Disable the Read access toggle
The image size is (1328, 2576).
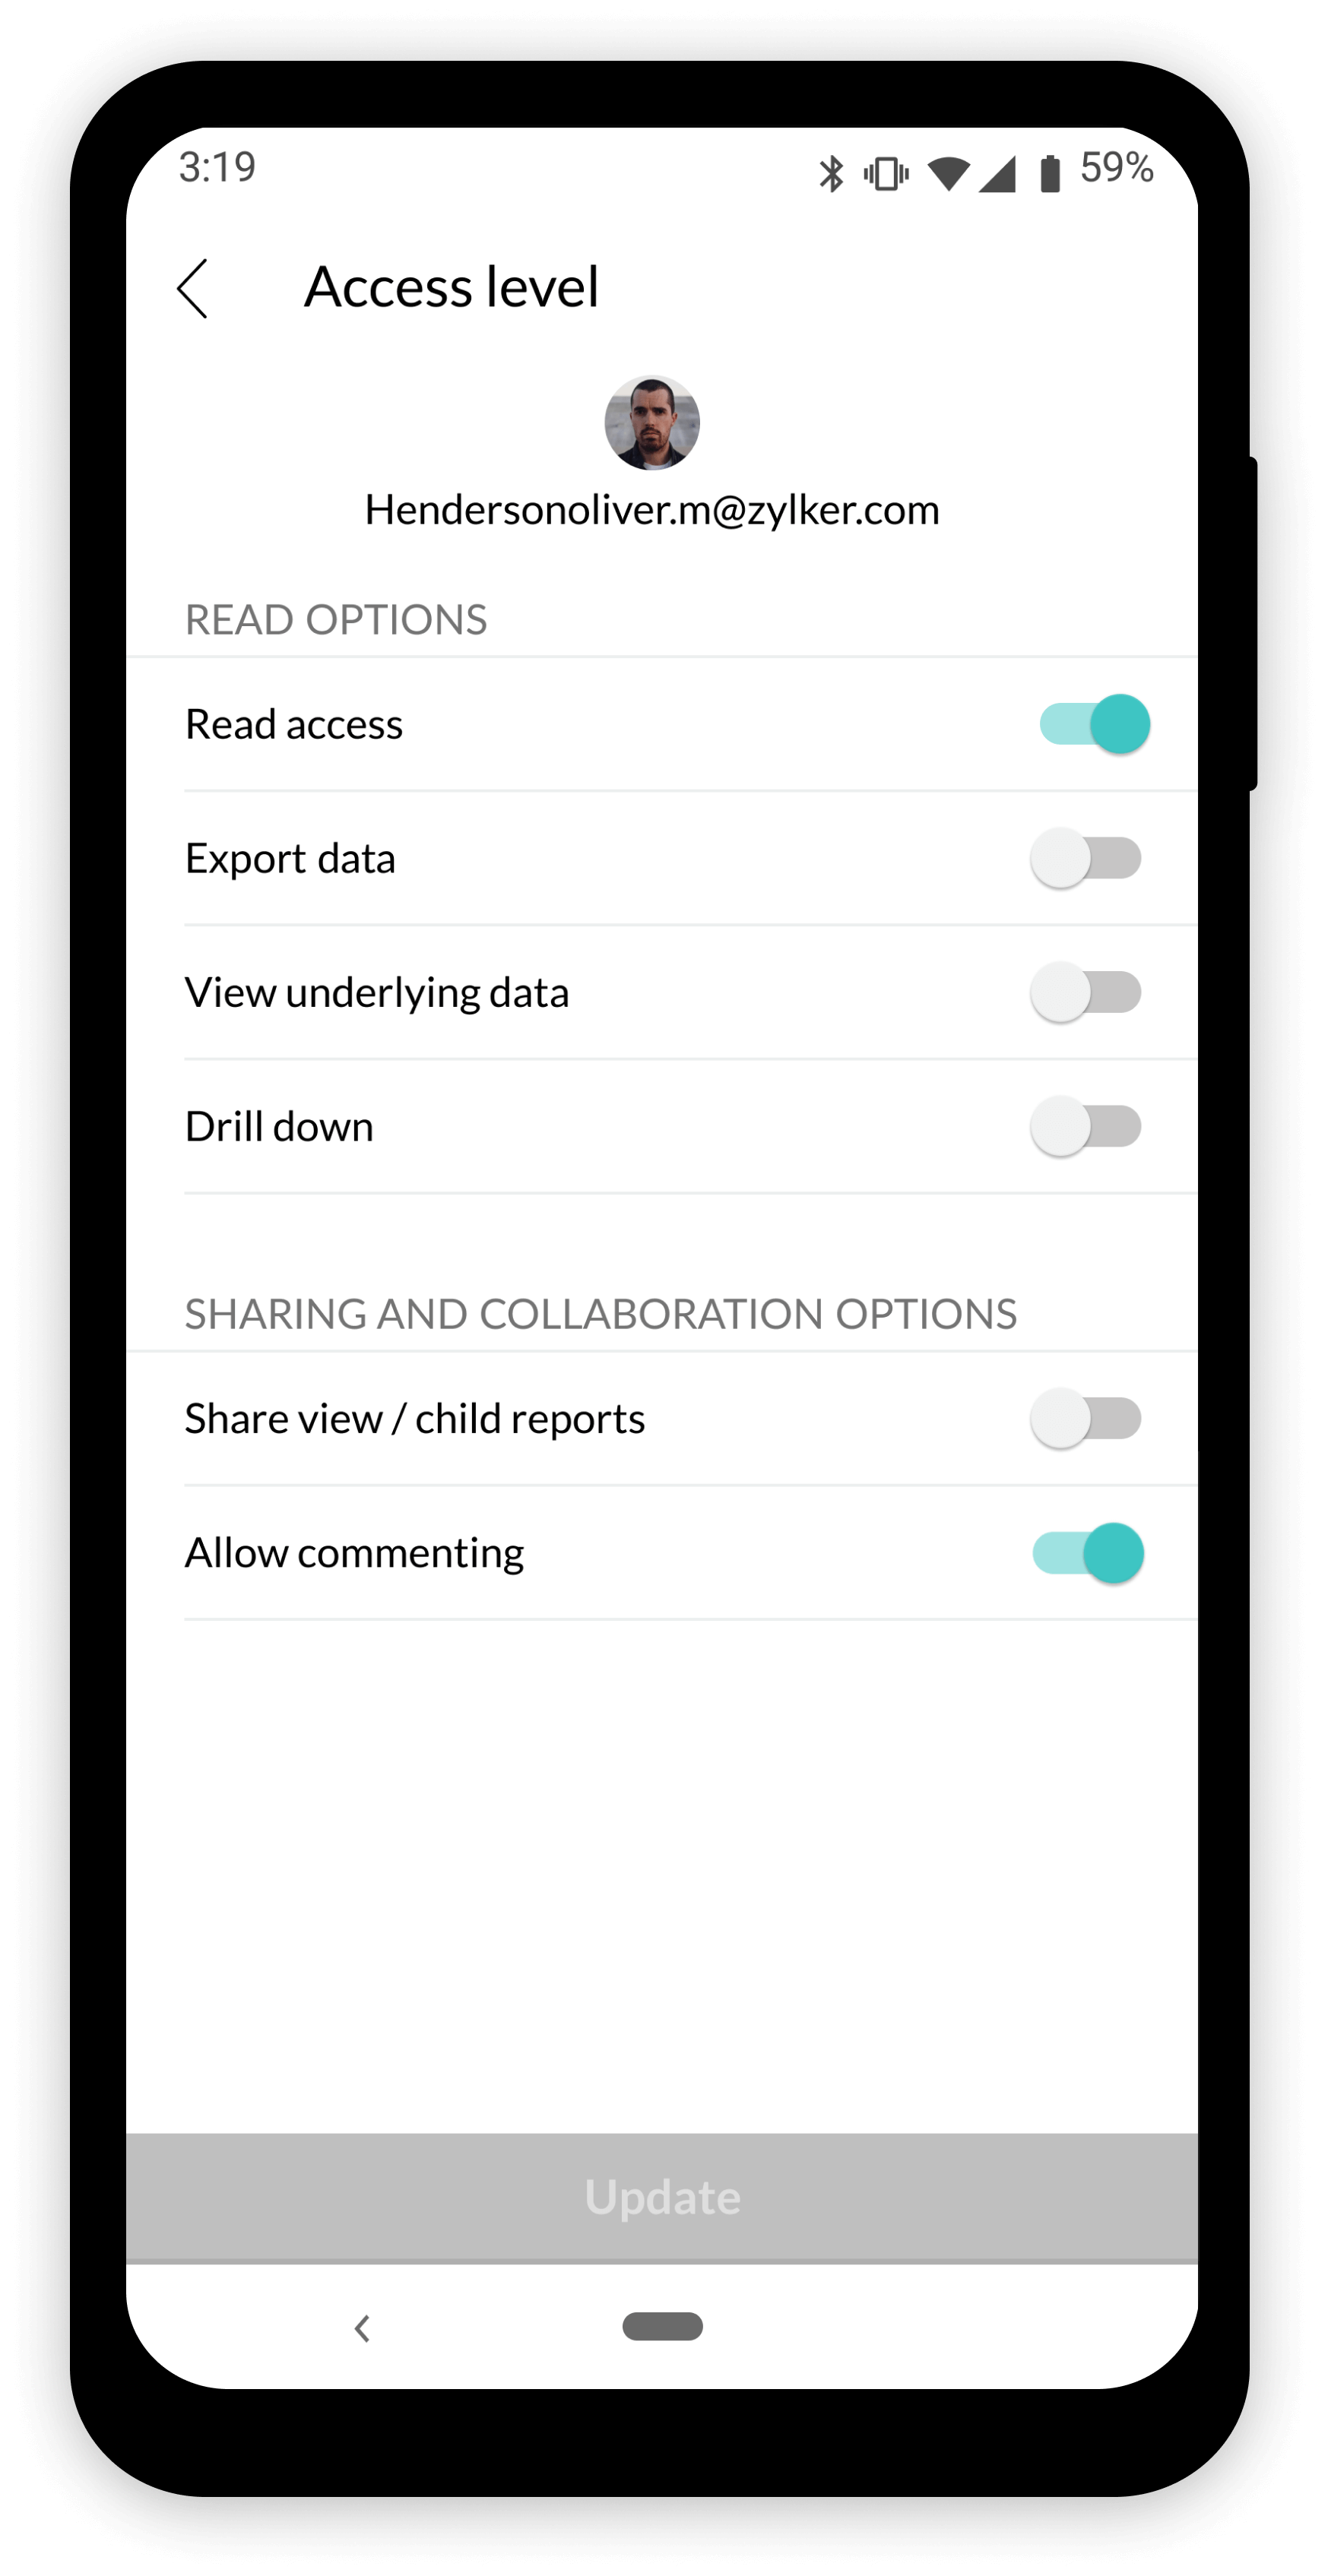pos(1094,724)
